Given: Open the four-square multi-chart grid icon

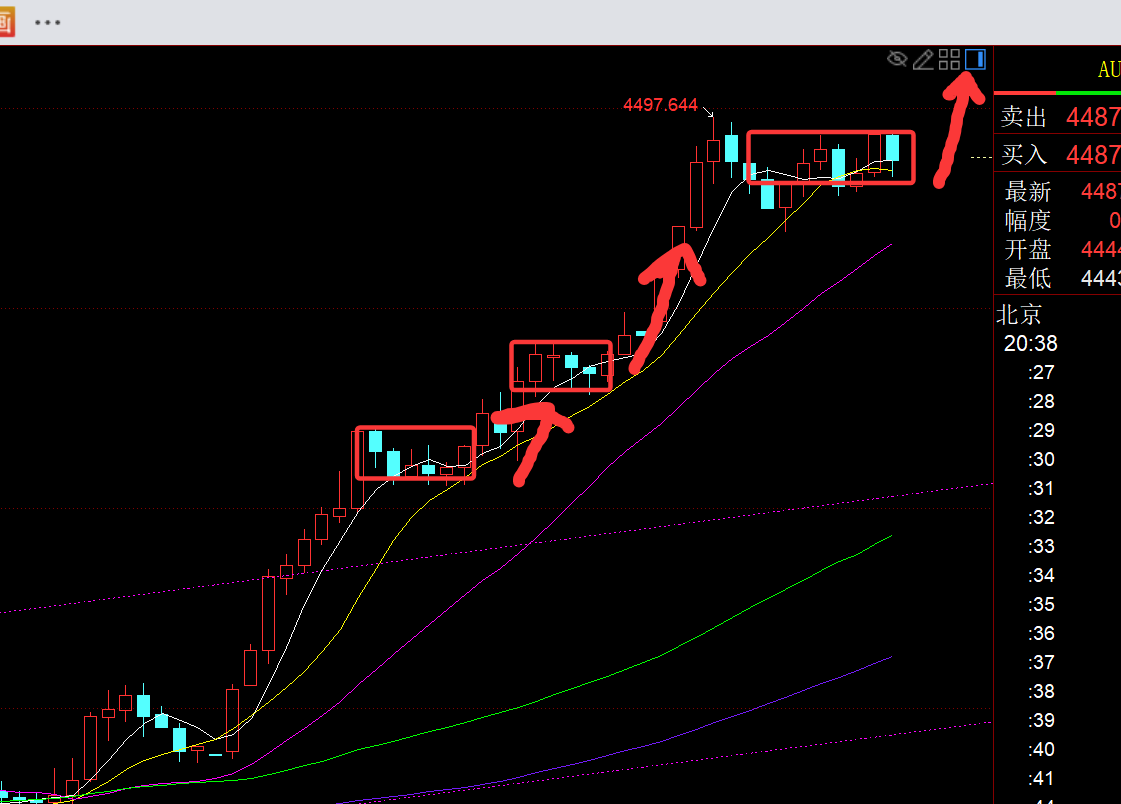Looking at the screenshot, I should [x=949, y=59].
